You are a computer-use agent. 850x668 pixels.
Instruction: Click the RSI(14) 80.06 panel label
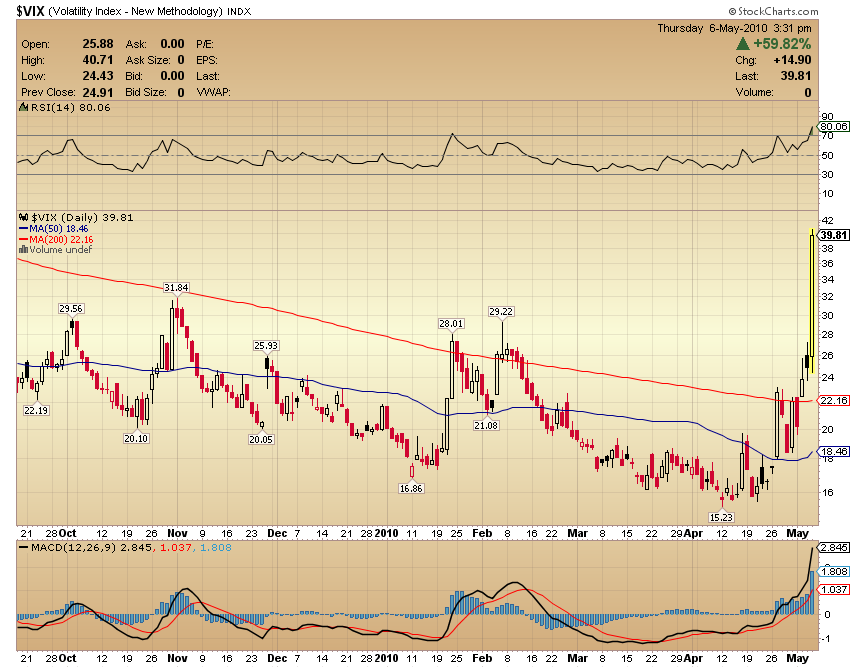(x=70, y=107)
